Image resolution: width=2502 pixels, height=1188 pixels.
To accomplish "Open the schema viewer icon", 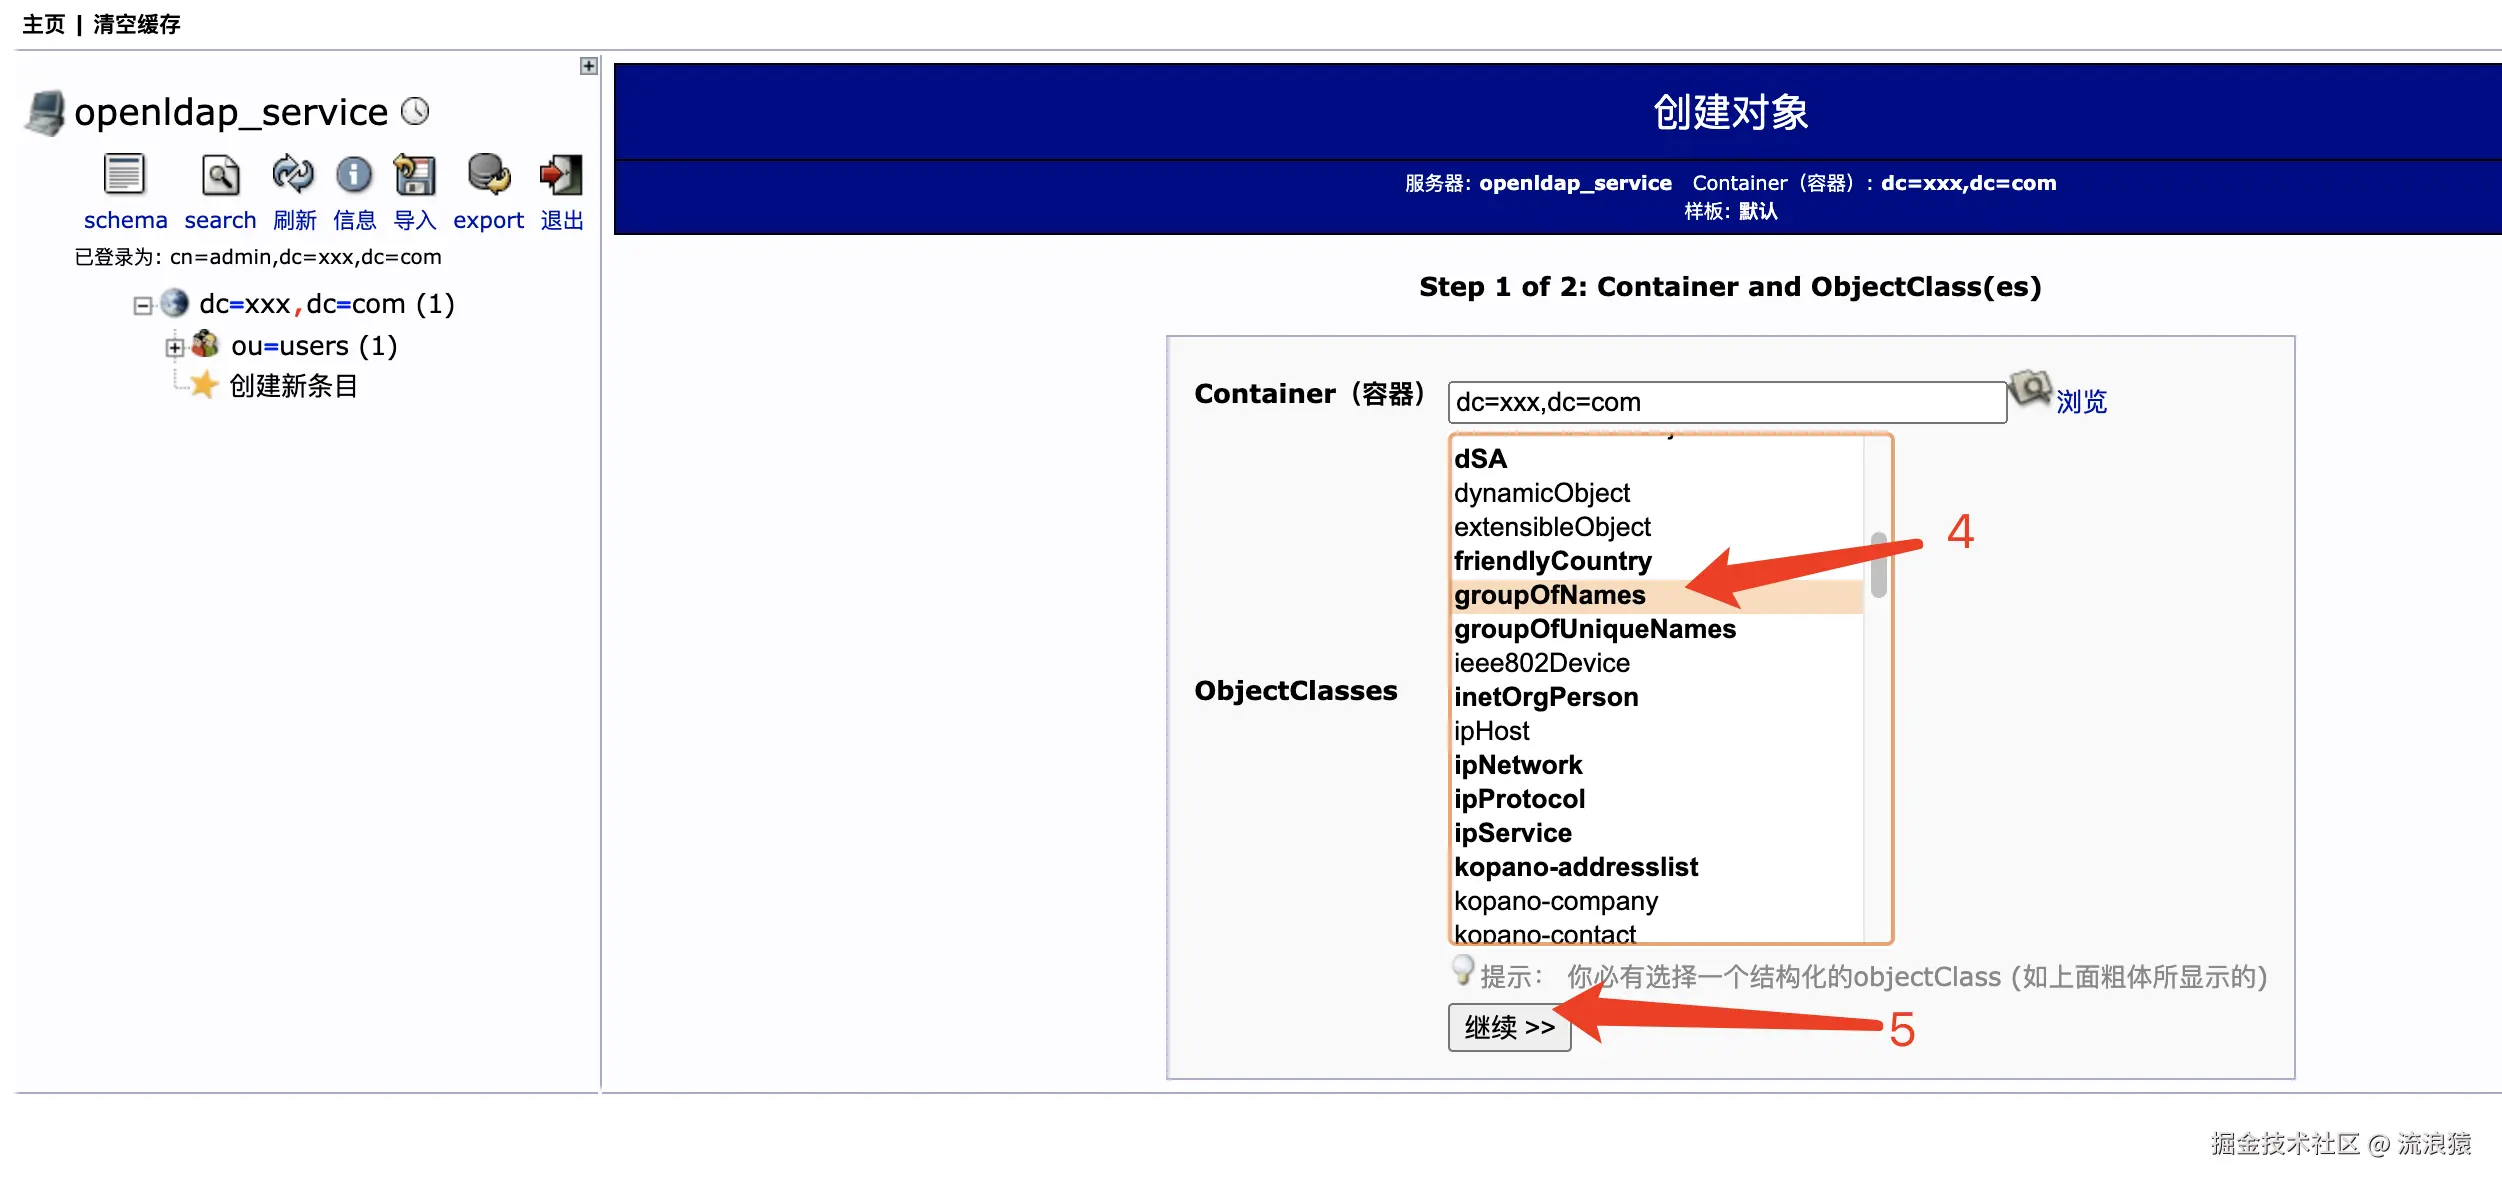I will coord(125,176).
